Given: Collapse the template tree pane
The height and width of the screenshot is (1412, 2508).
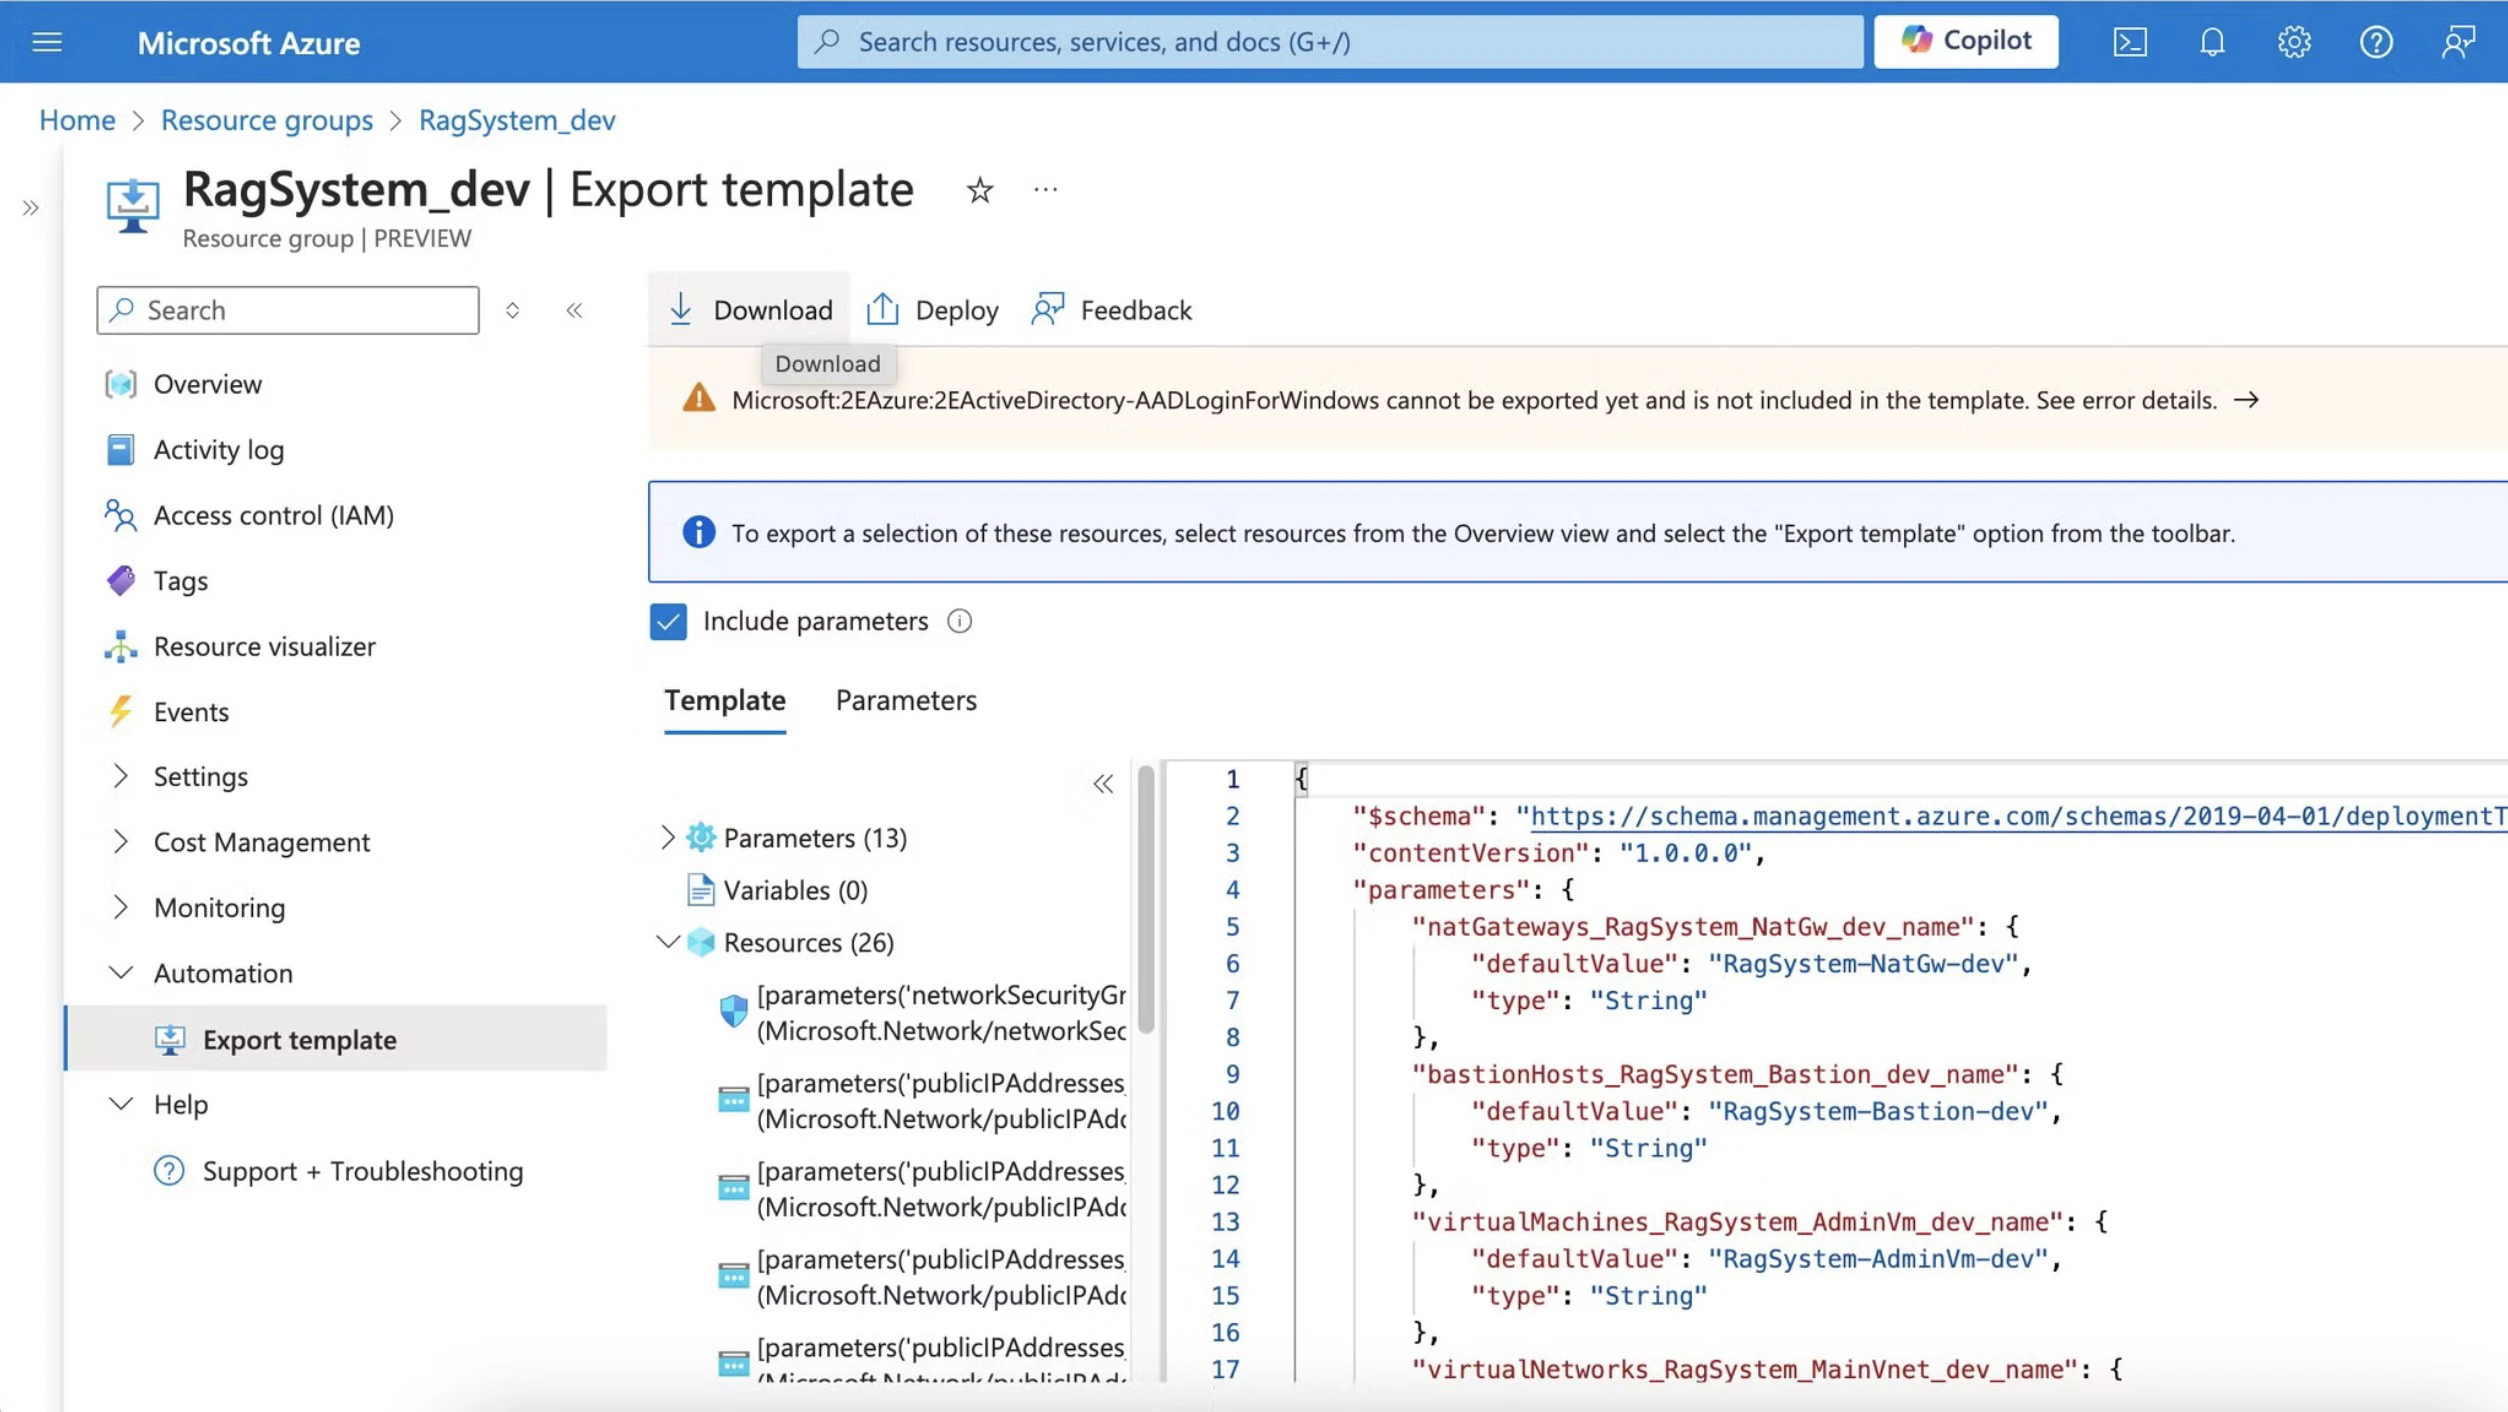Looking at the screenshot, I should (x=1103, y=784).
